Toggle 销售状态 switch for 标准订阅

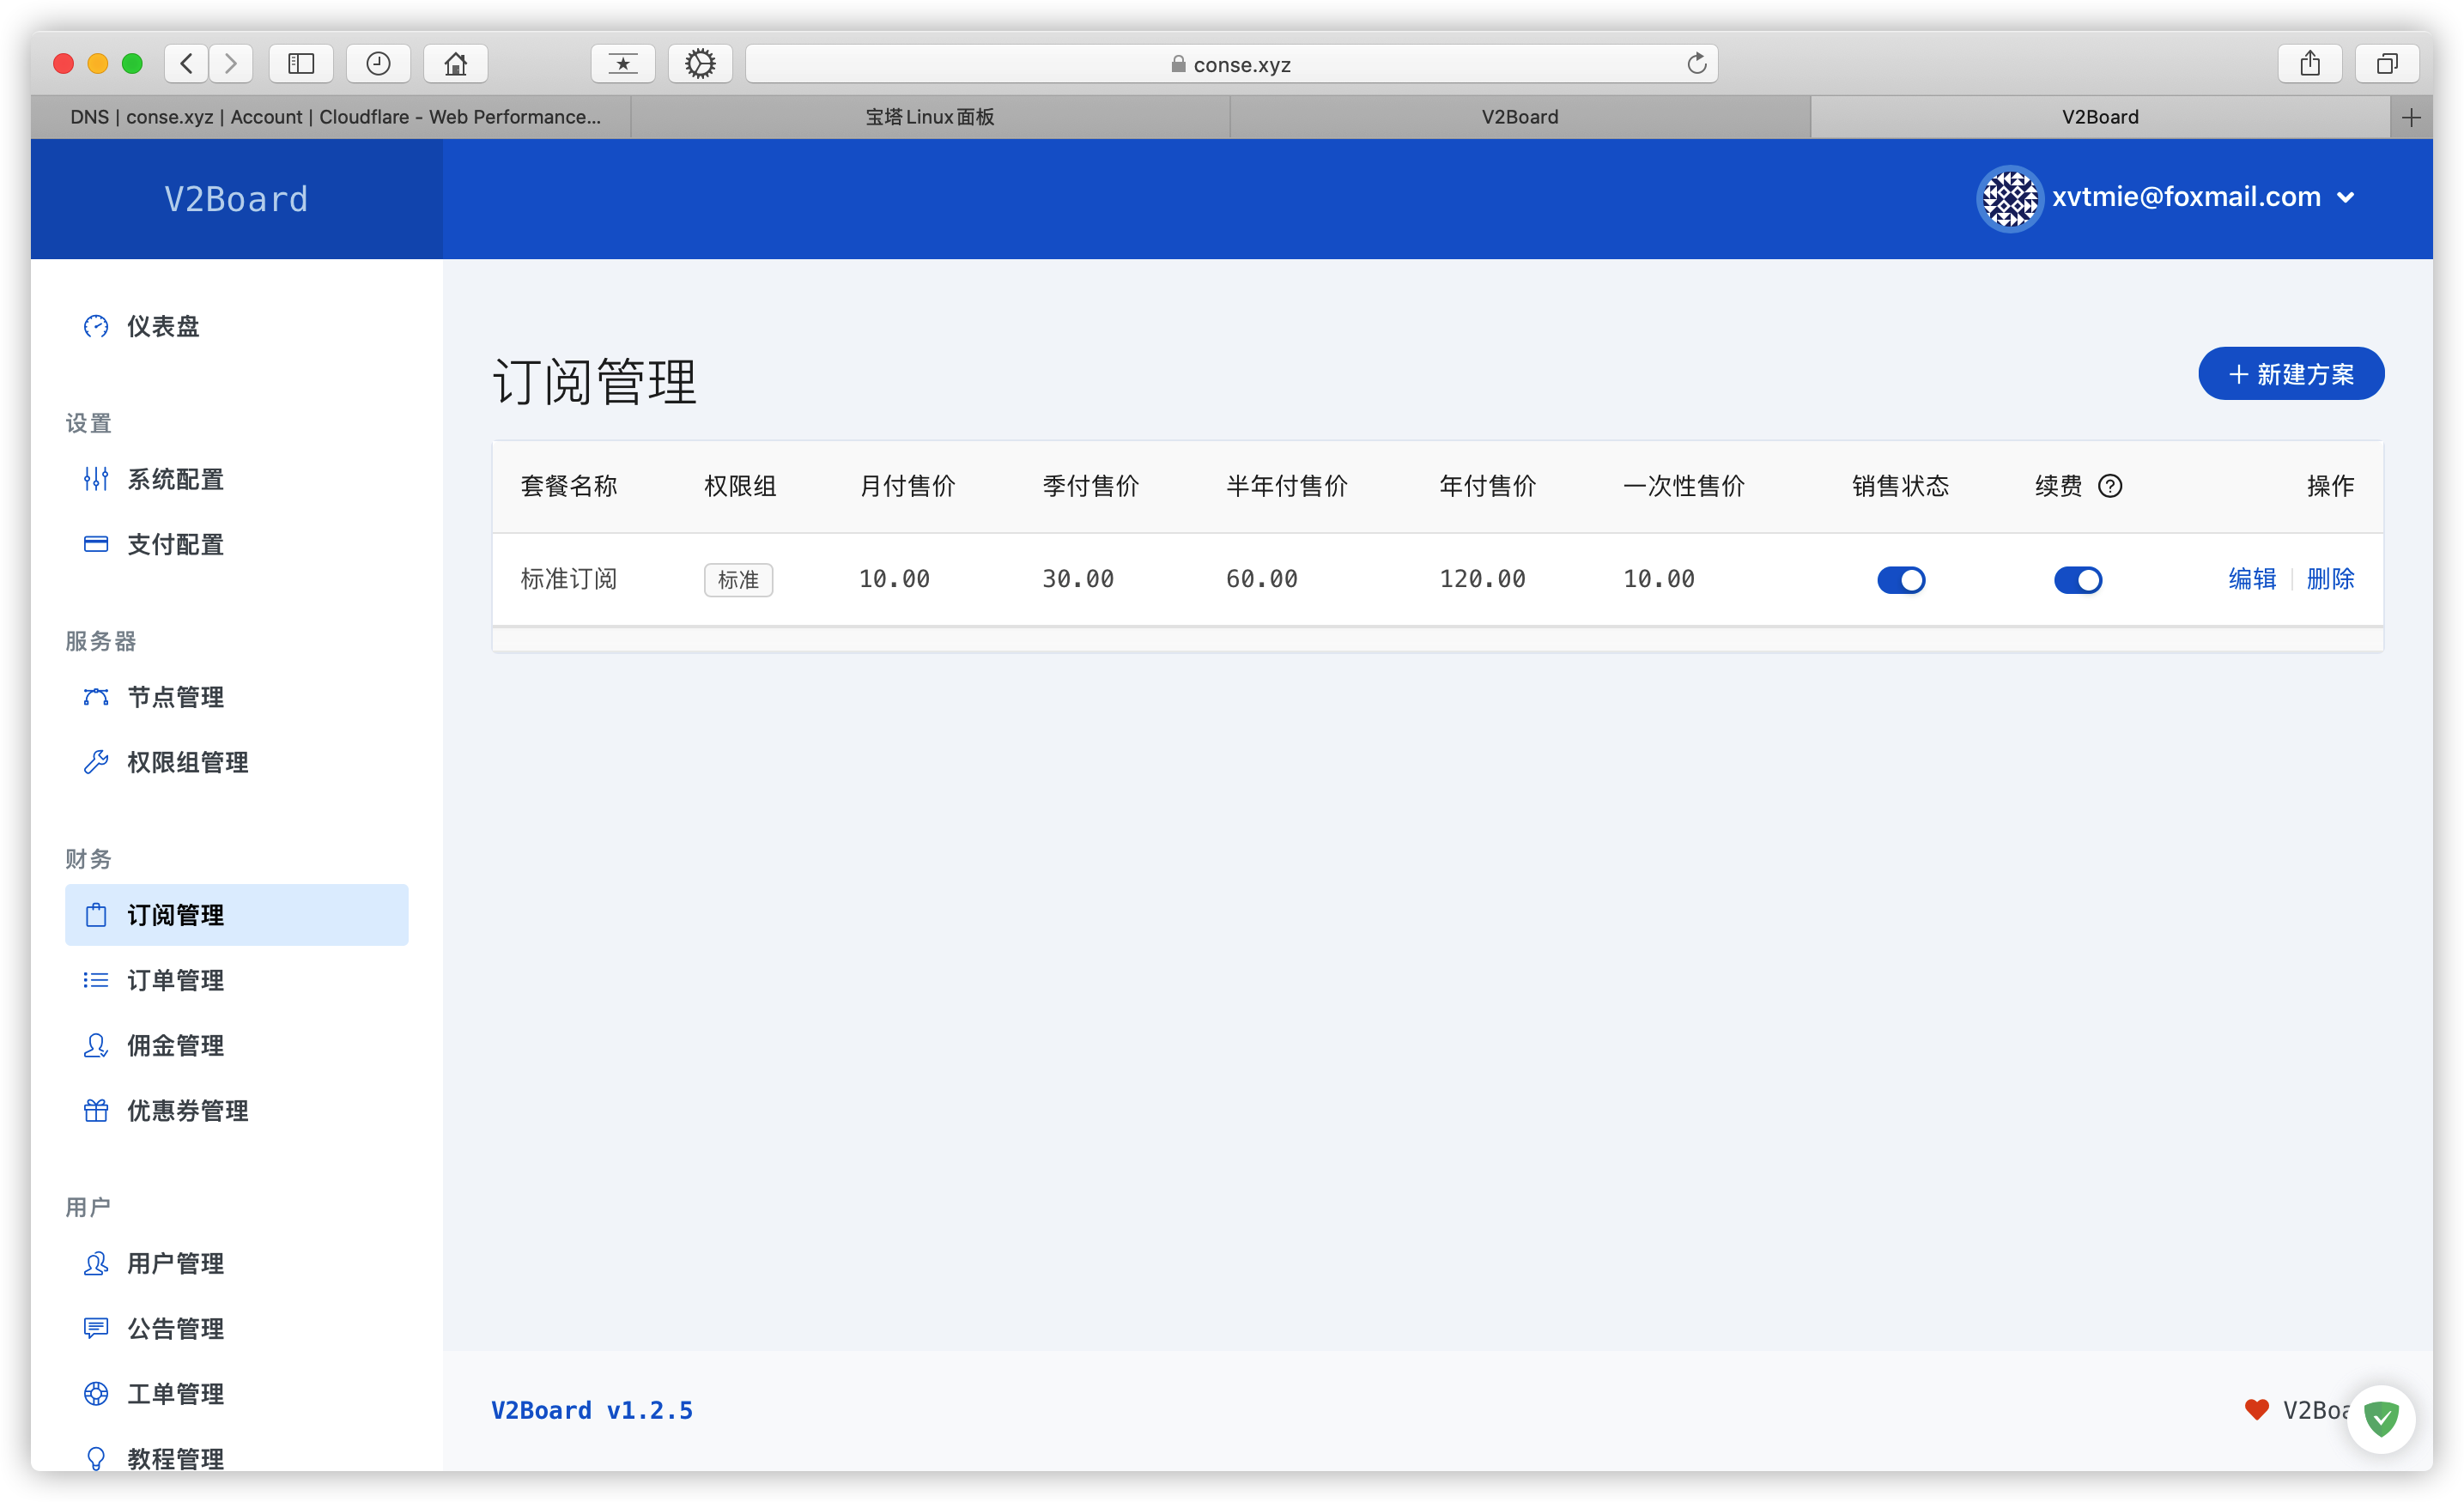point(1901,580)
